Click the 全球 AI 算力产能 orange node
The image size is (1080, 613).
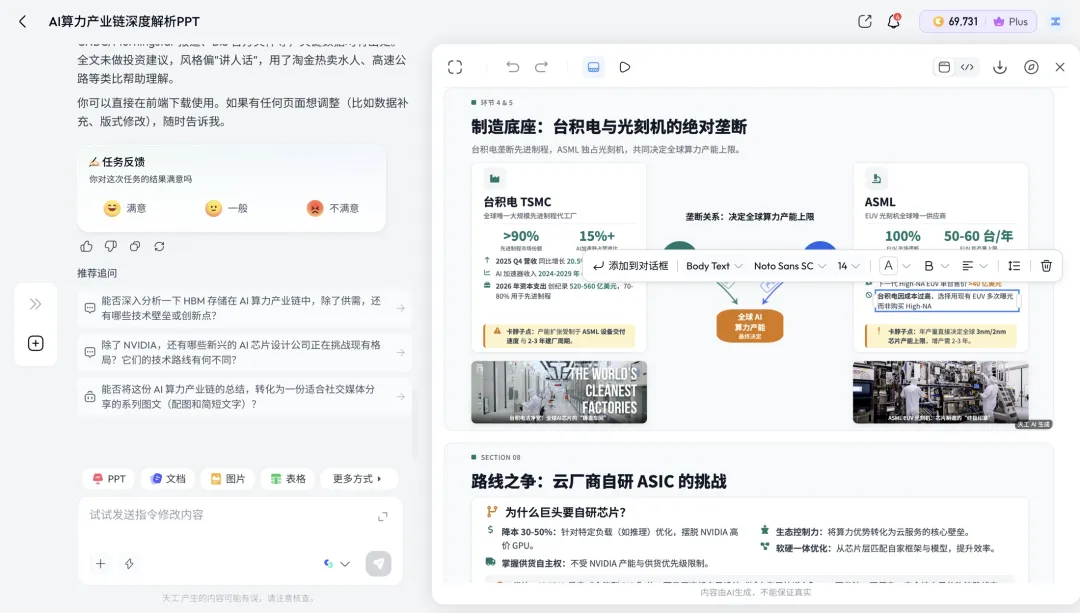tap(749, 326)
